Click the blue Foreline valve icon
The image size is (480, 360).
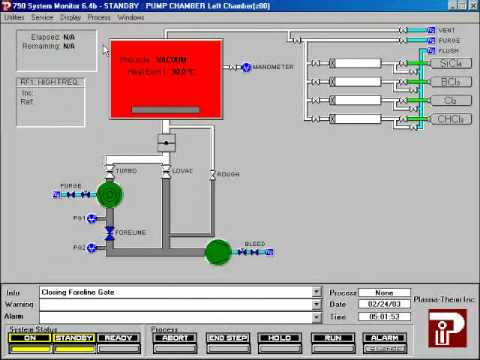coord(109,233)
